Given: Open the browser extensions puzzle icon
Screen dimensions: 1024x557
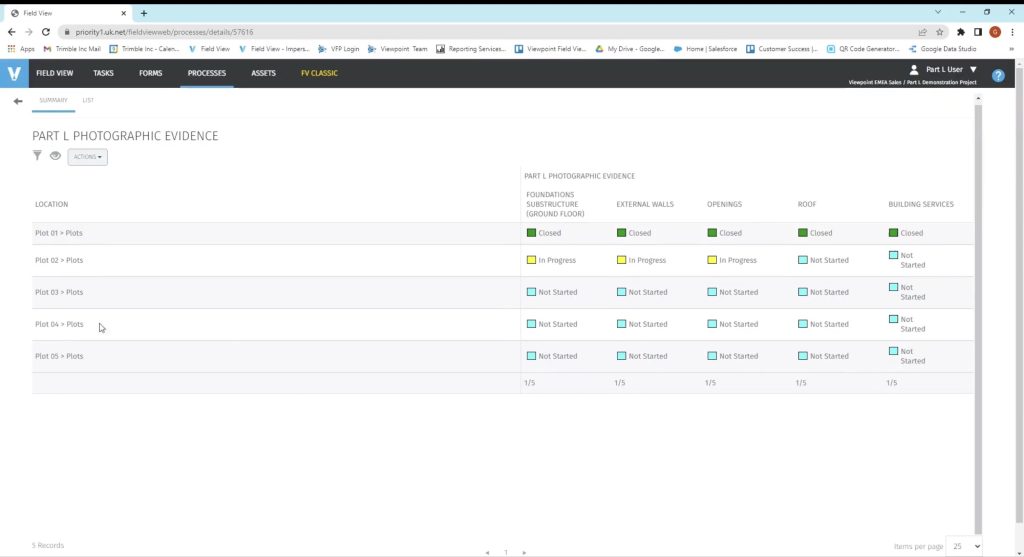Looking at the screenshot, I should point(962,32).
